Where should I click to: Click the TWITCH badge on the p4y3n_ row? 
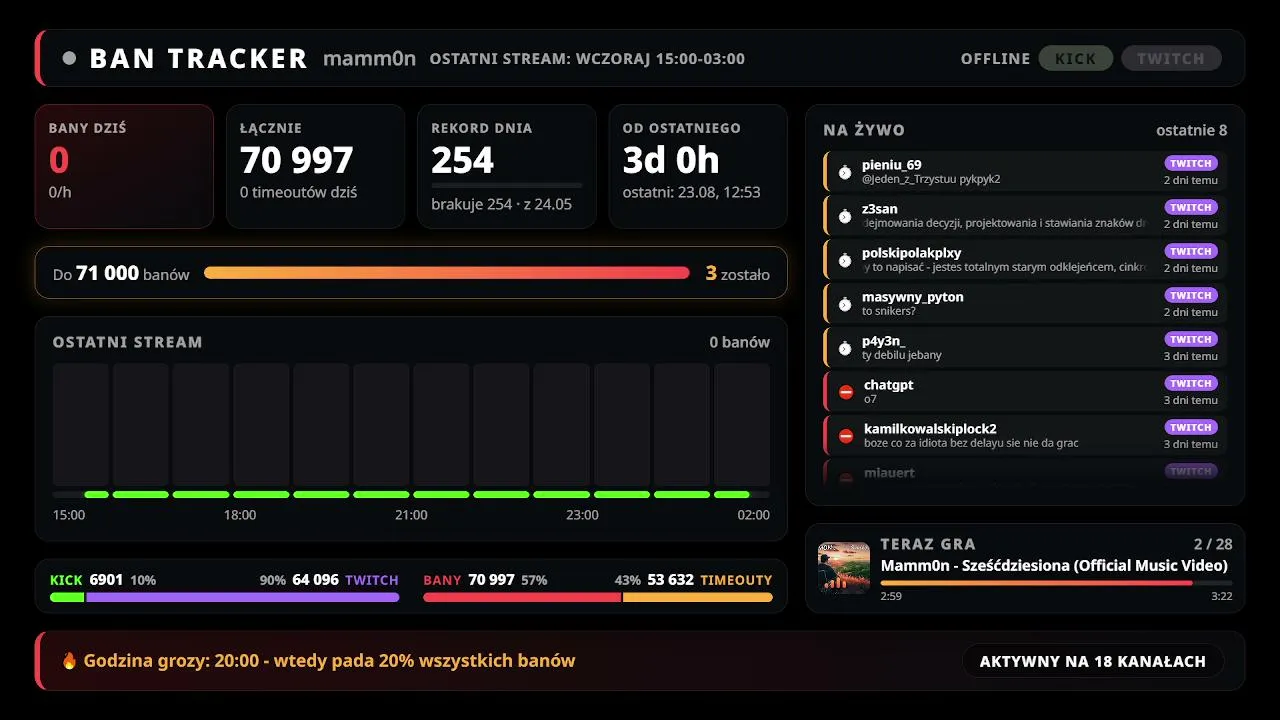1191,339
